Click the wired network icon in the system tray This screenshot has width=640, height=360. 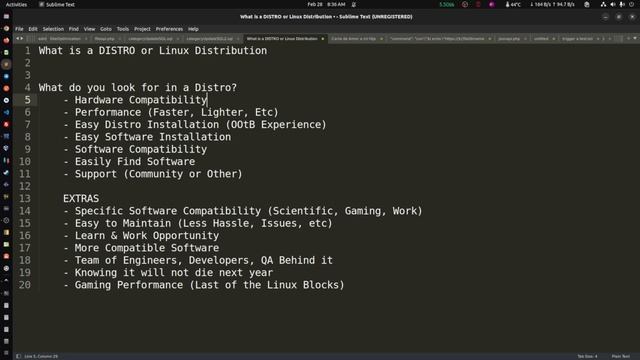(x=603, y=4)
